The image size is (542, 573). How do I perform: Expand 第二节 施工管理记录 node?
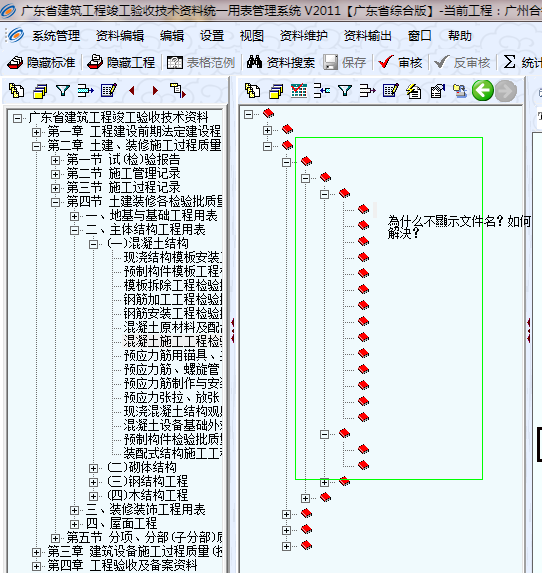click(55, 174)
